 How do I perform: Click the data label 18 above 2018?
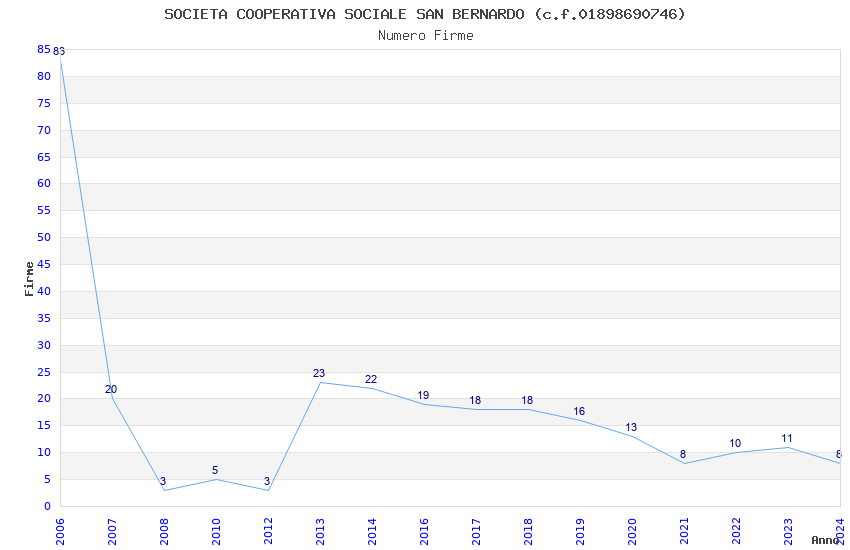[527, 400]
